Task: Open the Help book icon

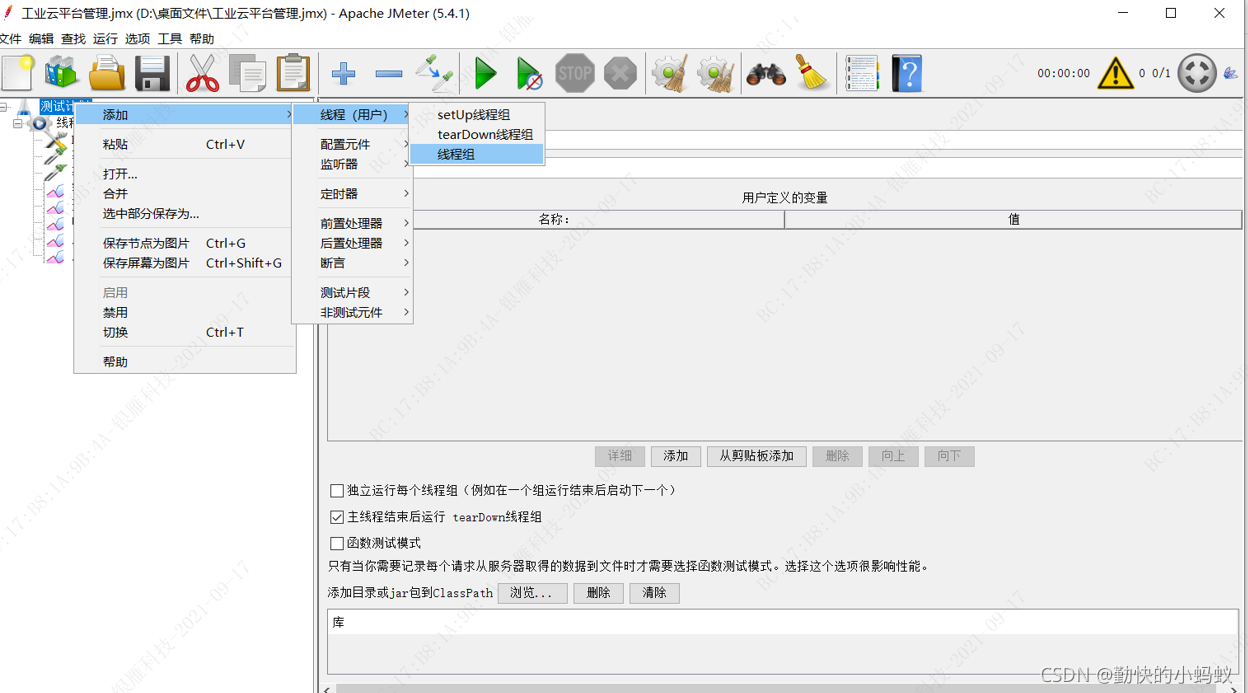Action: tap(906, 73)
